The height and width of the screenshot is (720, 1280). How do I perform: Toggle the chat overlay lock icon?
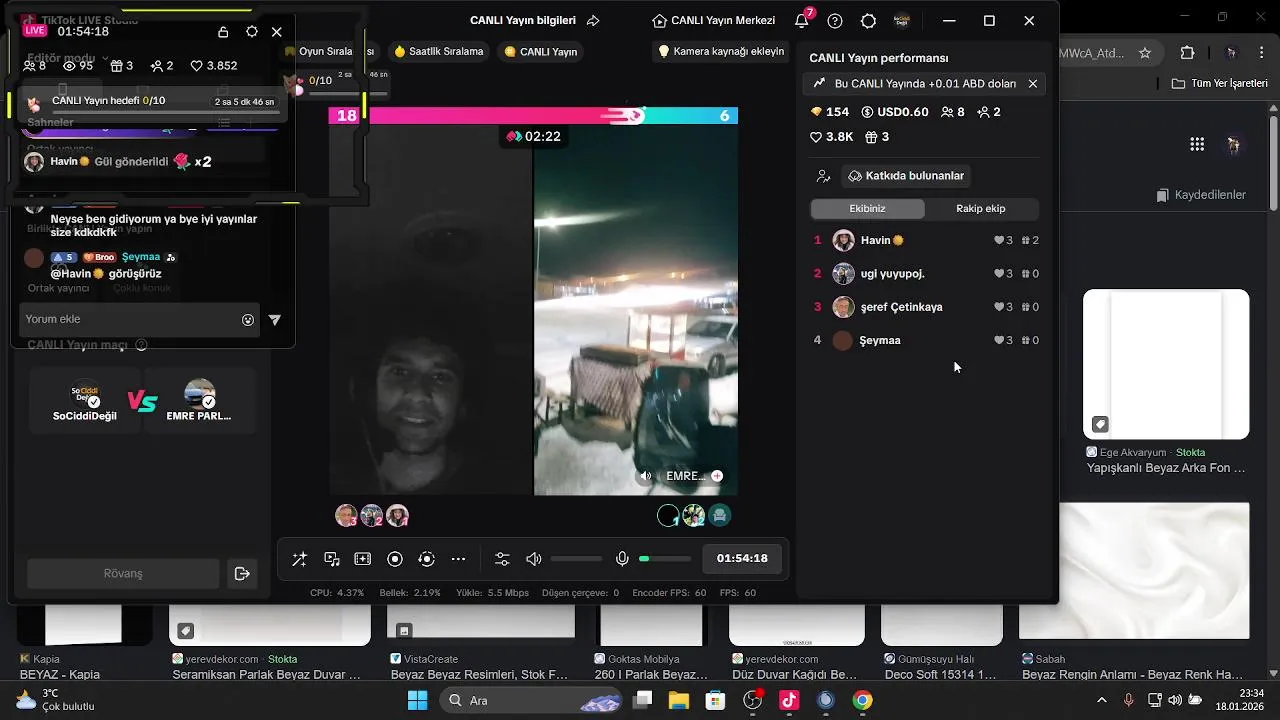coord(223,32)
